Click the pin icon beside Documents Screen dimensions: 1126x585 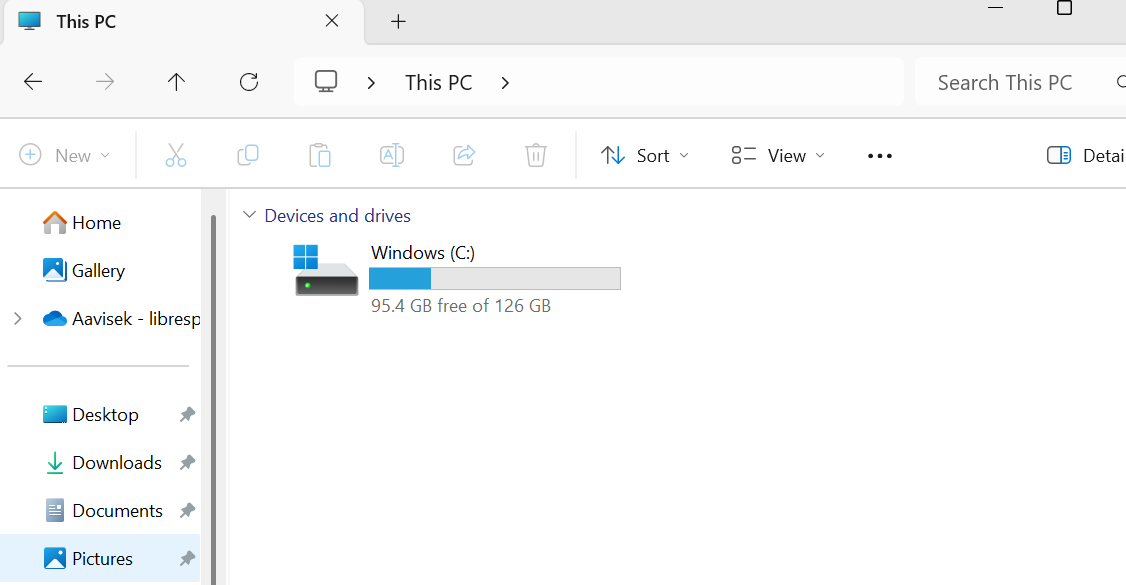[187, 510]
